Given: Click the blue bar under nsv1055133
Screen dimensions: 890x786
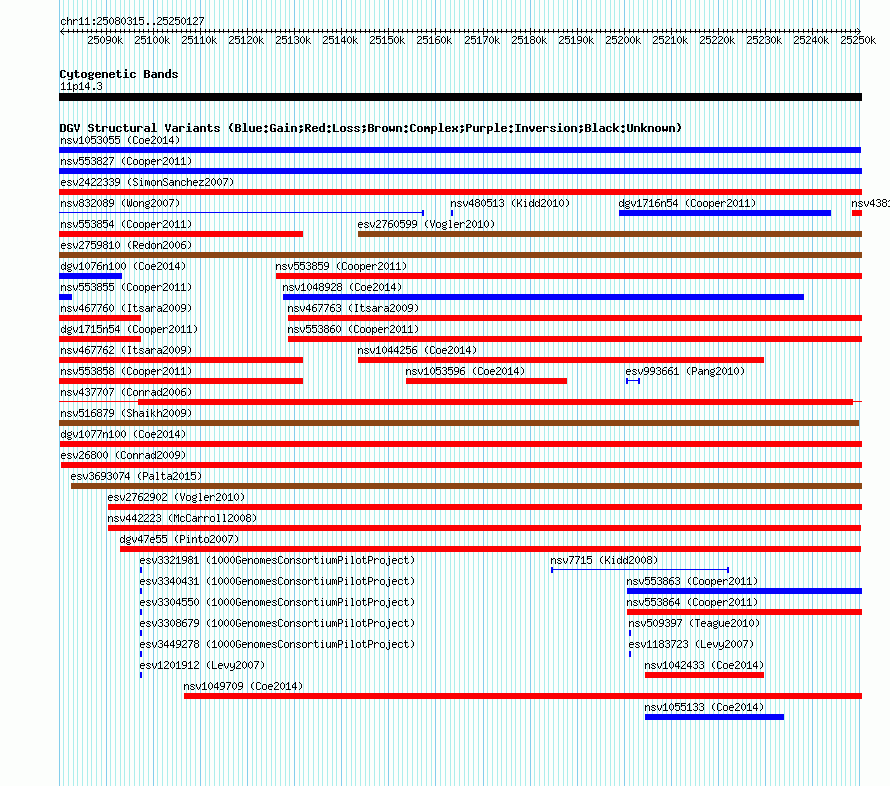Looking at the screenshot, I should [x=714, y=717].
